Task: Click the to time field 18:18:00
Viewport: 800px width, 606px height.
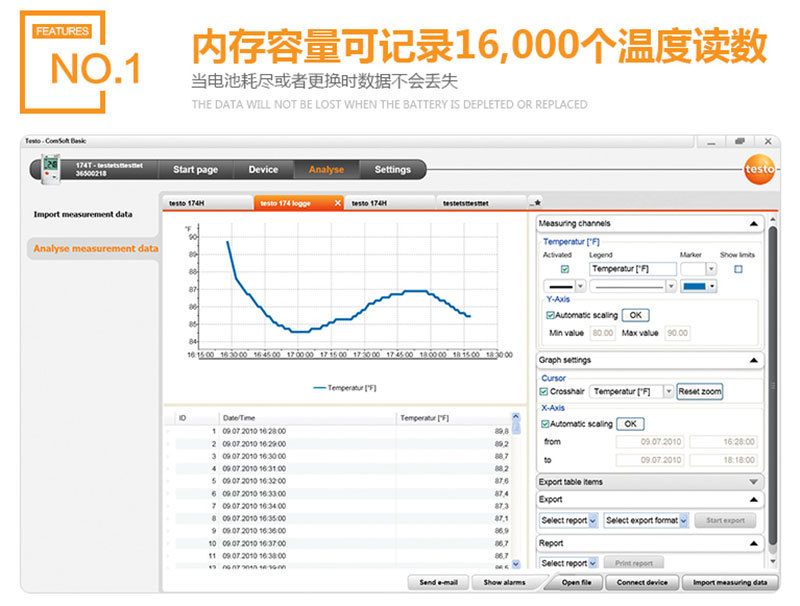Action: (x=722, y=460)
